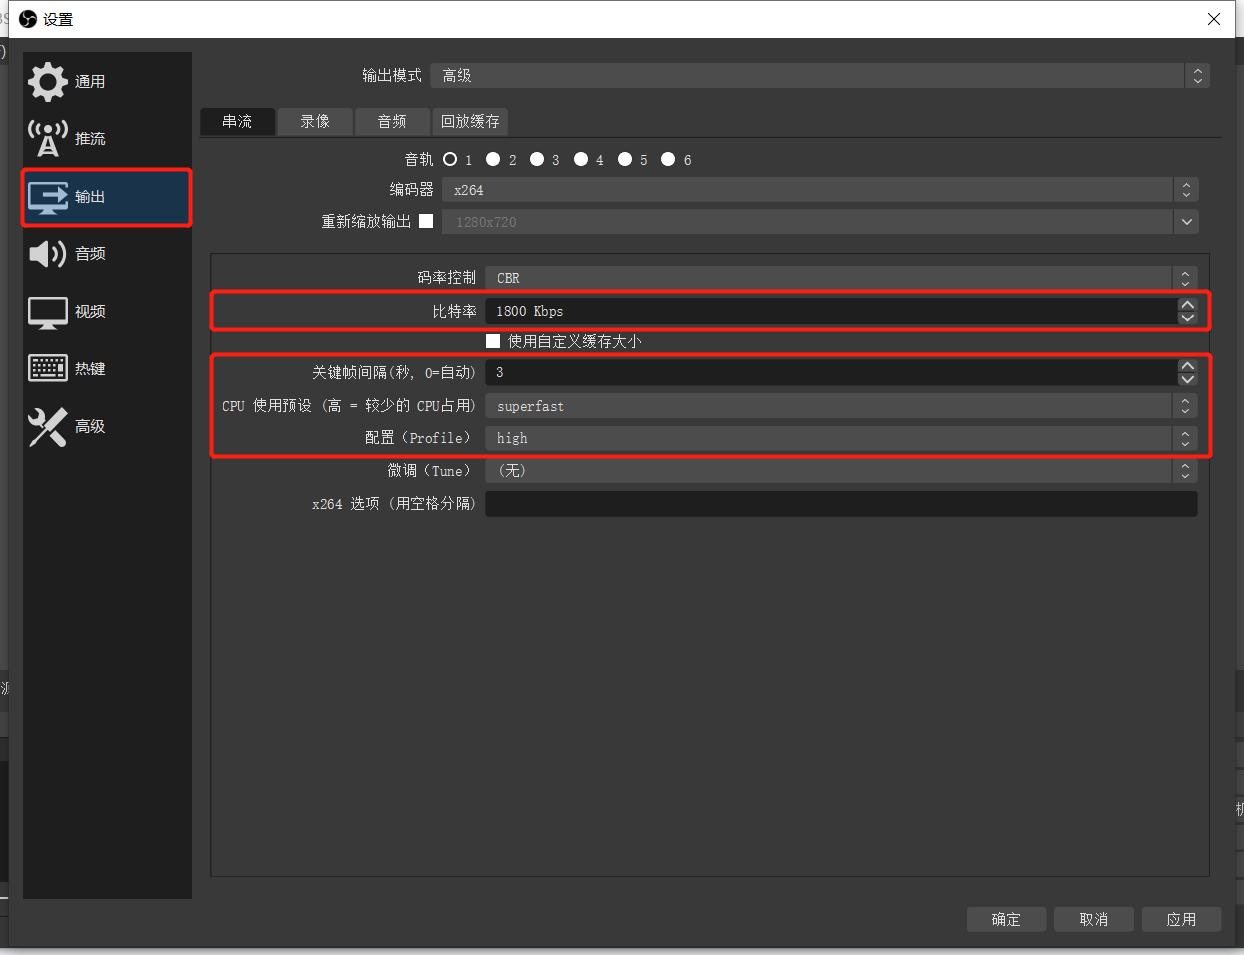Select audio track 6 radio button
The height and width of the screenshot is (955, 1244).
pyautogui.click(x=668, y=159)
